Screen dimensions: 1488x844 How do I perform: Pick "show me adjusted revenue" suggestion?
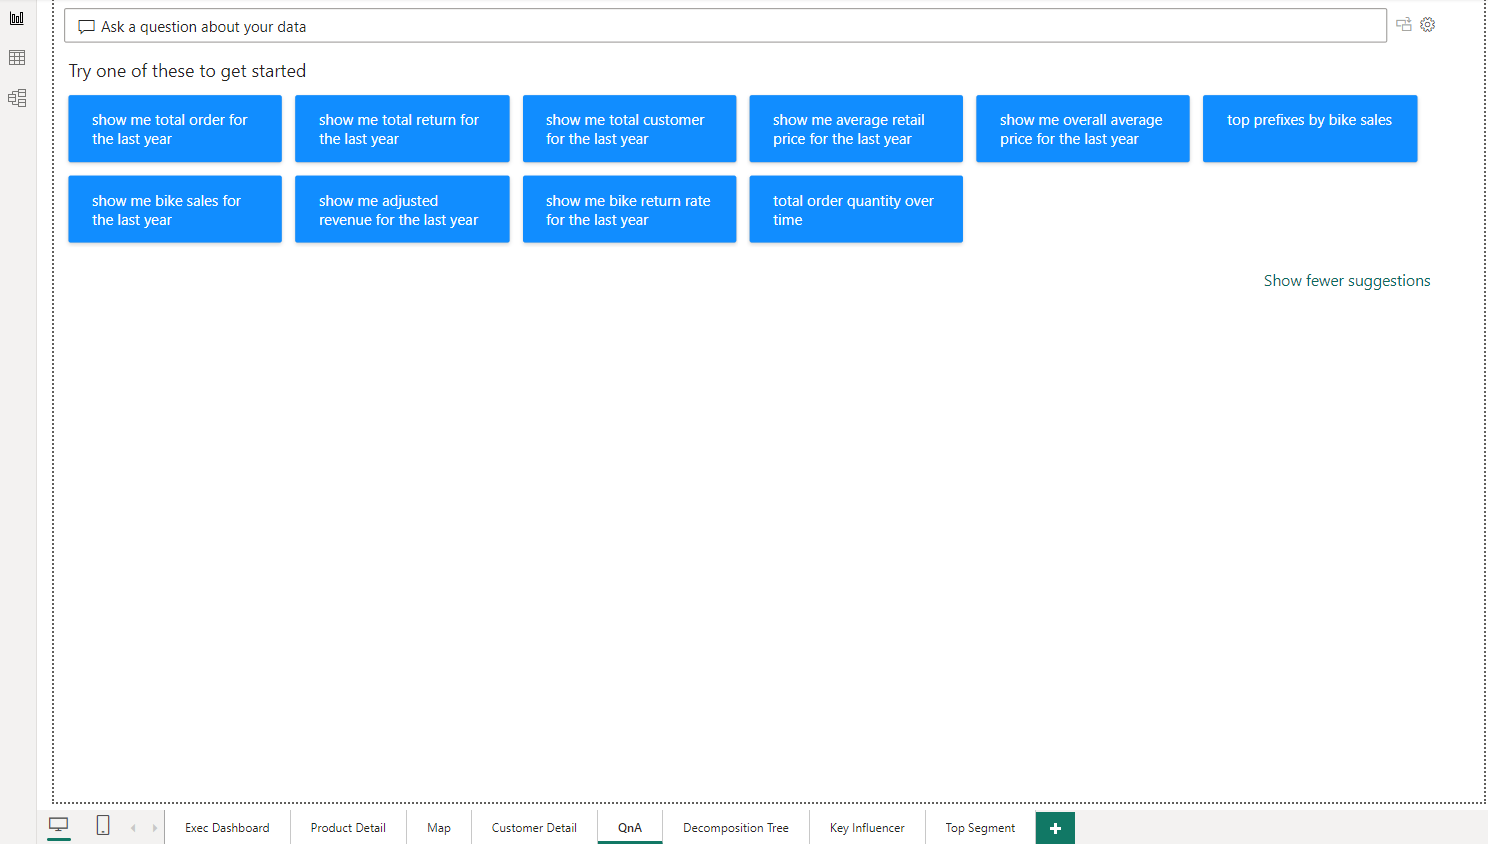[x=401, y=209]
